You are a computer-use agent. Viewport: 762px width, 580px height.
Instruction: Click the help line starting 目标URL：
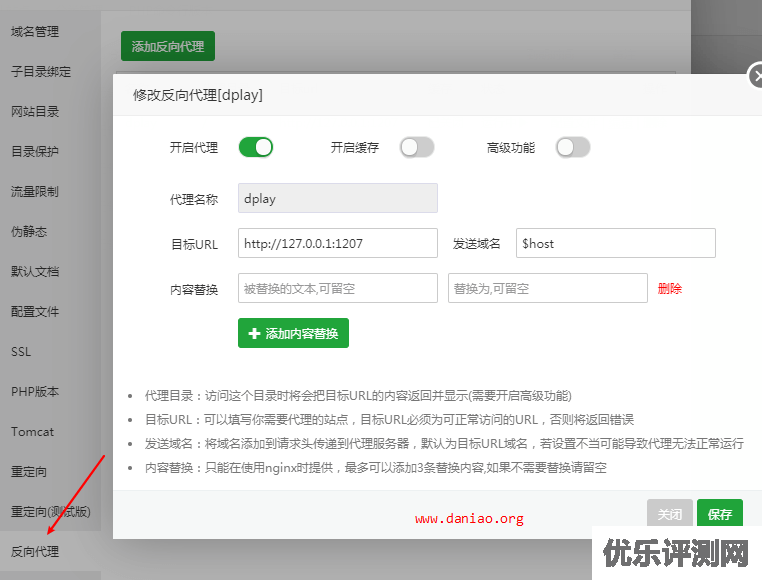[x=389, y=420]
